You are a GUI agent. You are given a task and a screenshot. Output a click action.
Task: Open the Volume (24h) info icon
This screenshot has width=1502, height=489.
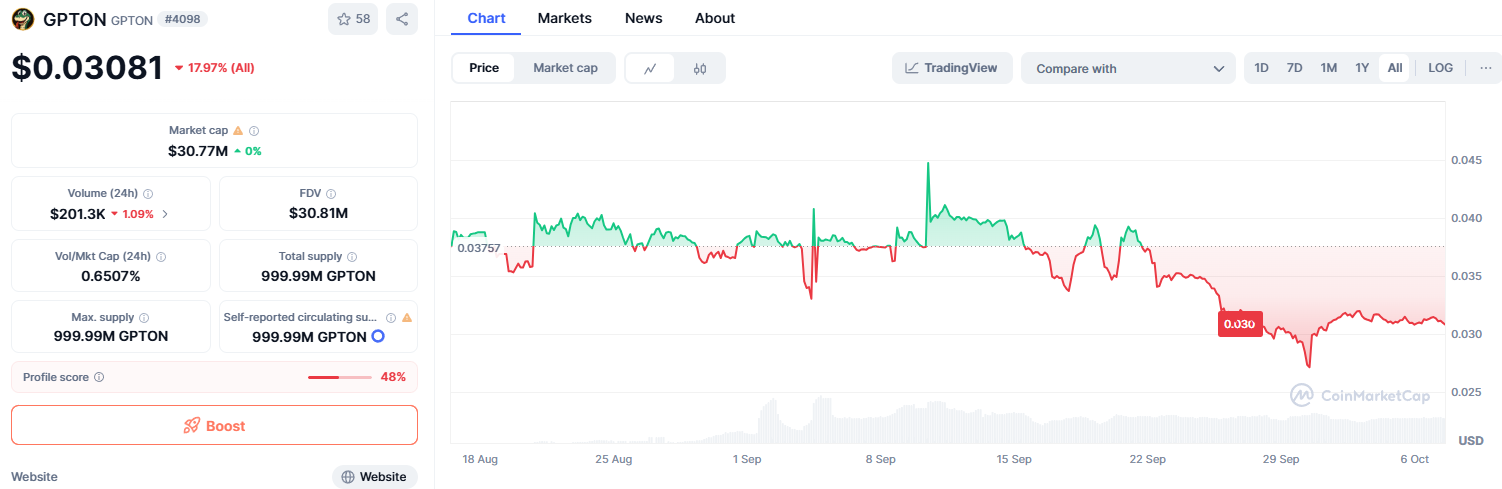(148, 194)
